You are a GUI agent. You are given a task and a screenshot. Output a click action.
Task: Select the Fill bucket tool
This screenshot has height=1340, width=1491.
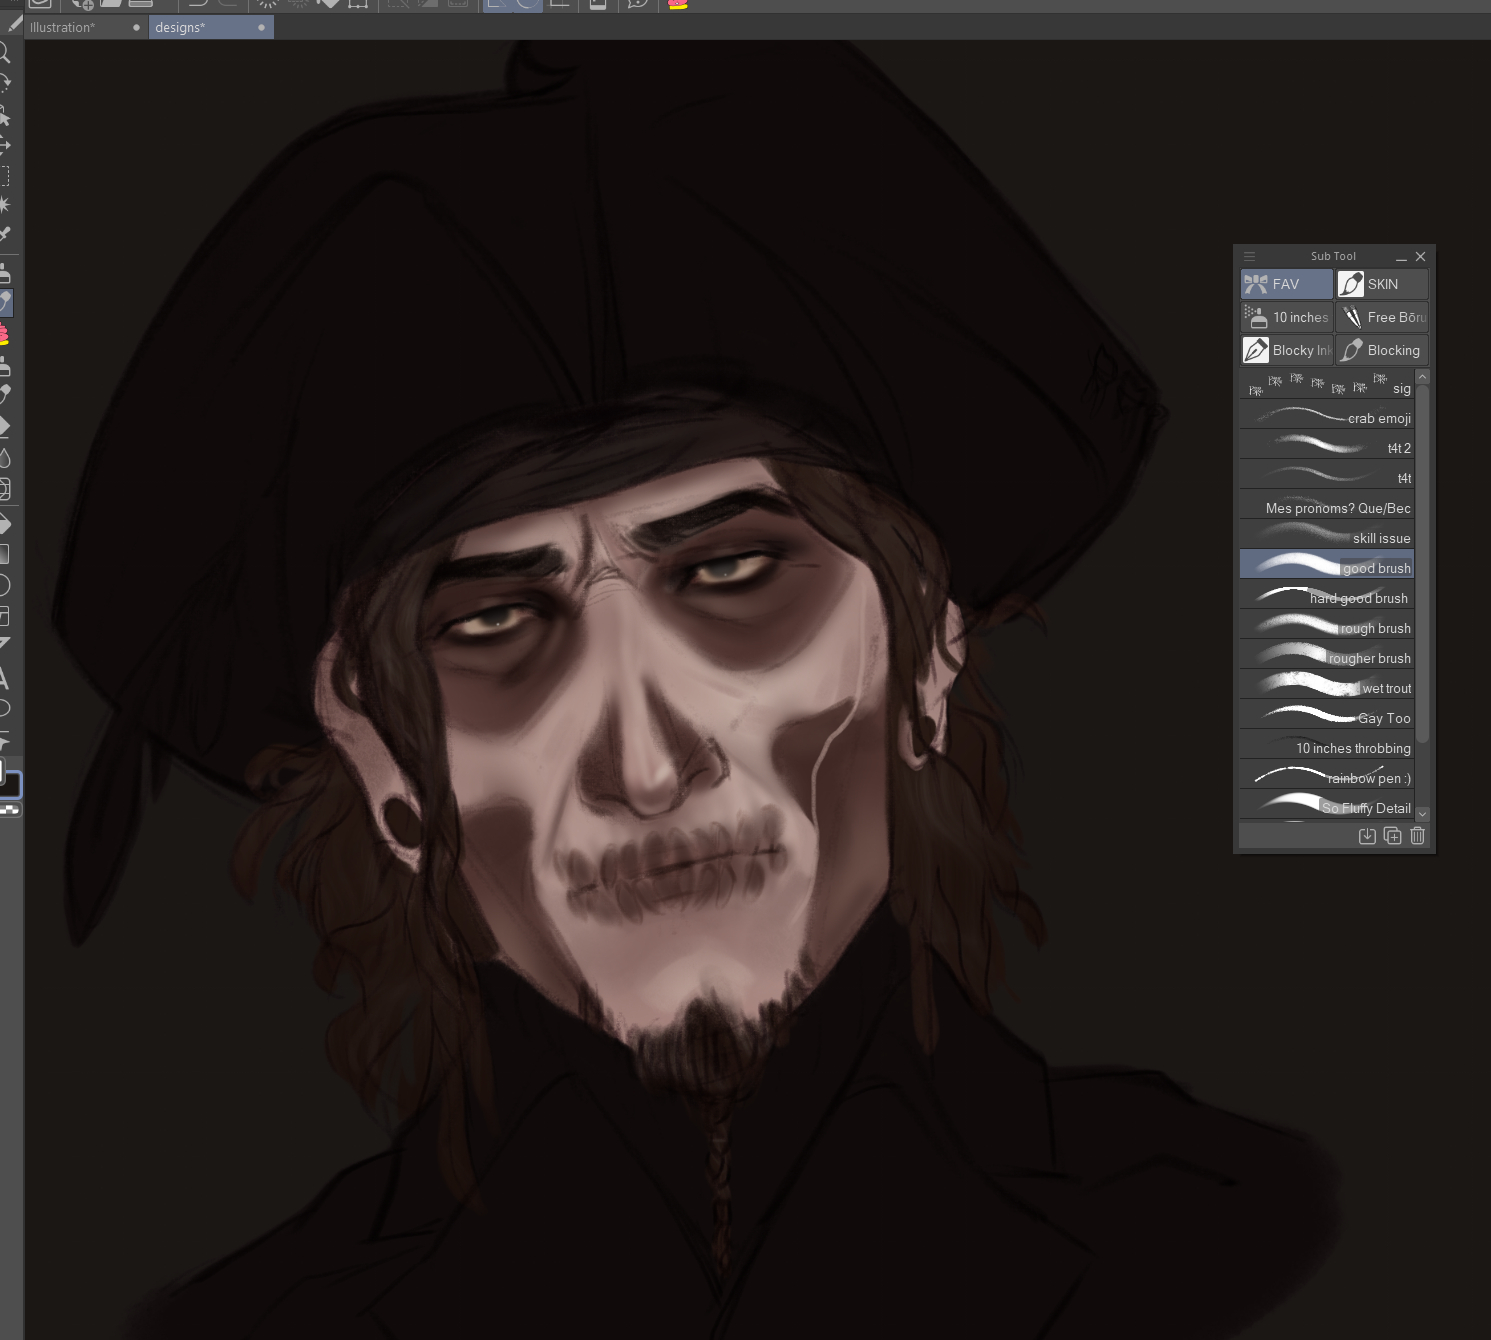coord(5,523)
